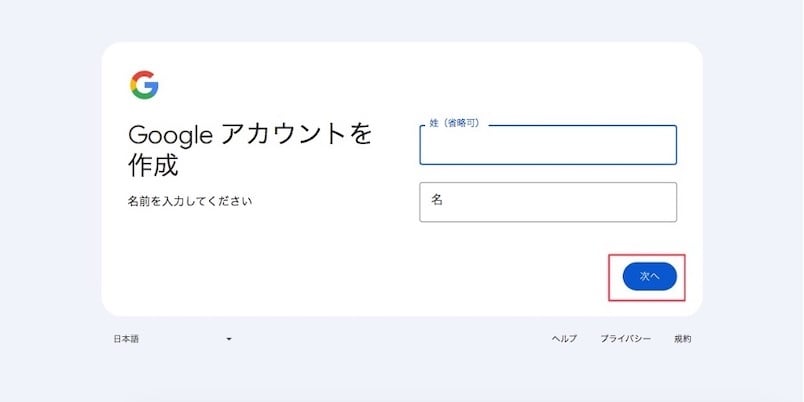The height and width of the screenshot is (402, 804).
Task: Click the language selector's dropdown arrow
Action: click(x=228, y=339)
